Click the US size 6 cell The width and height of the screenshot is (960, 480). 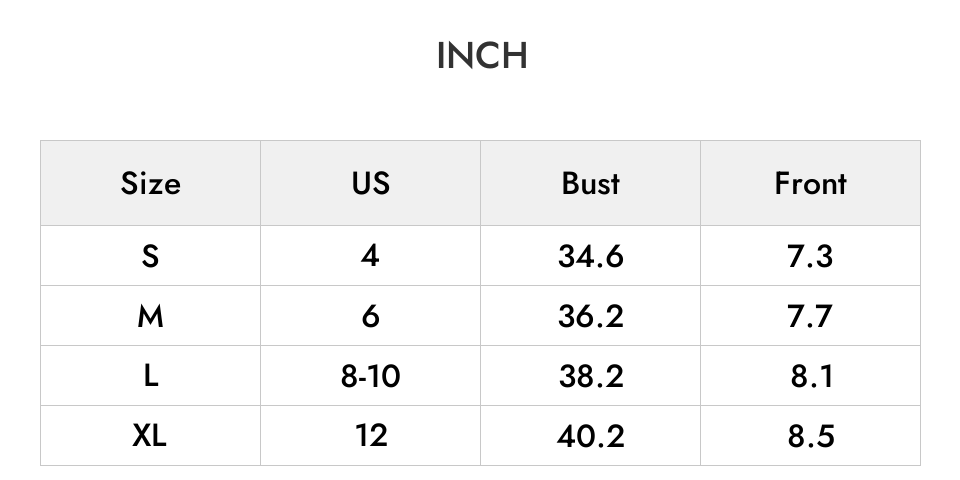370,315
